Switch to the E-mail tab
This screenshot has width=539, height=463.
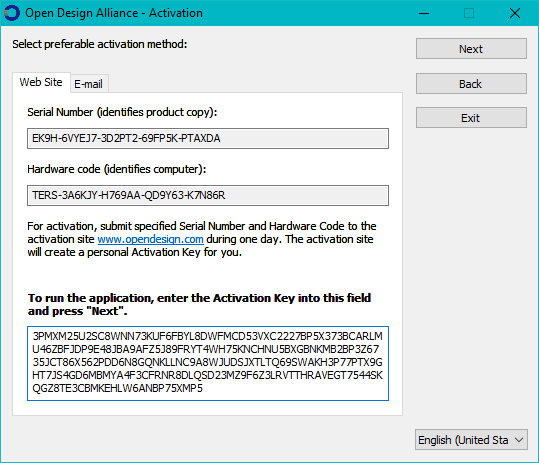[x=89, y=84]
